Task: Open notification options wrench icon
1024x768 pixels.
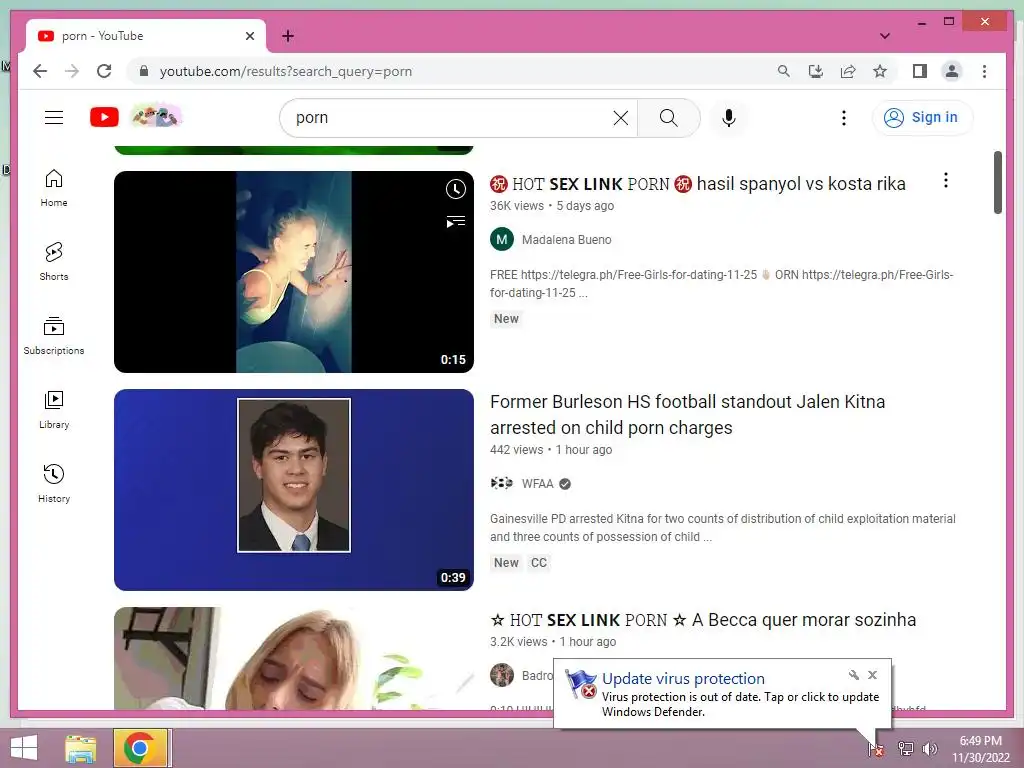Action: coord(854,675)
